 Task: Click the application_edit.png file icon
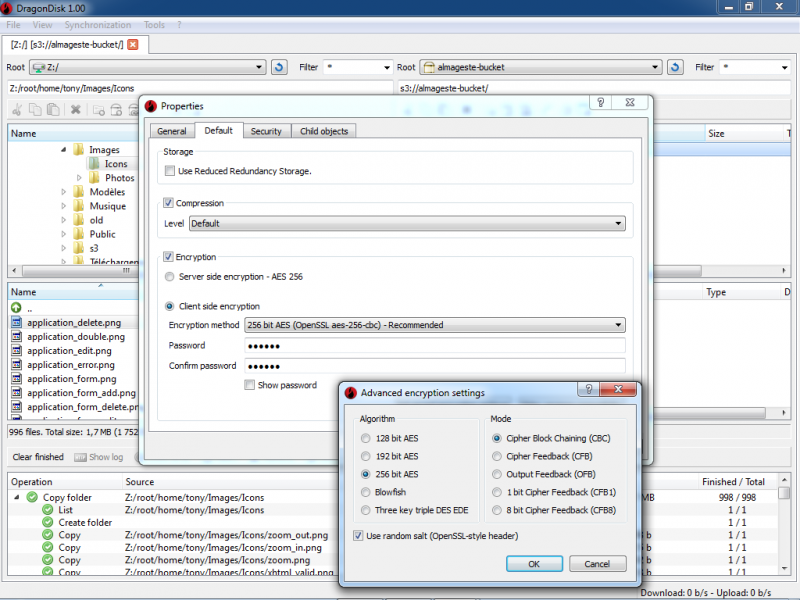click(x=17, y=351)
